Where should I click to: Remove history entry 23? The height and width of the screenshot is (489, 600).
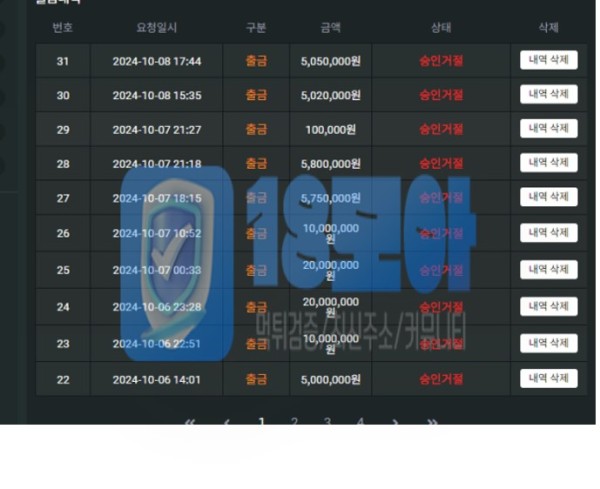coord(548,343)
